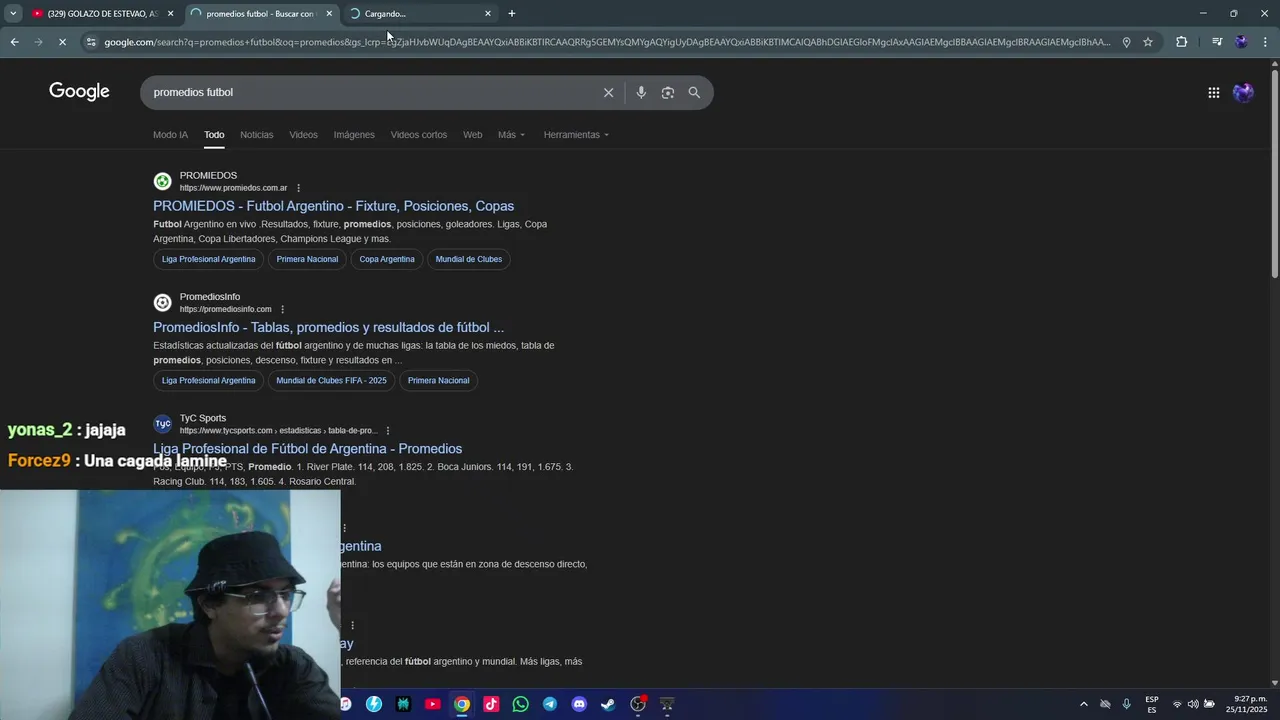This screenshot has height=720, width=1280.
Task: Go back with the browser back arrow
Action: (14, 42)
